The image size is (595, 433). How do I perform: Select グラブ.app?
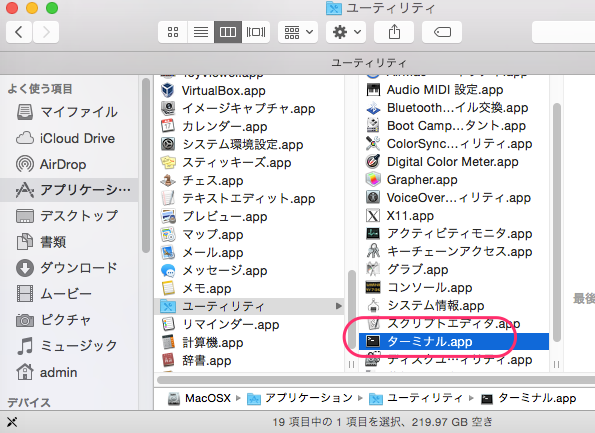pyautogui.click(x=454, y=270)
